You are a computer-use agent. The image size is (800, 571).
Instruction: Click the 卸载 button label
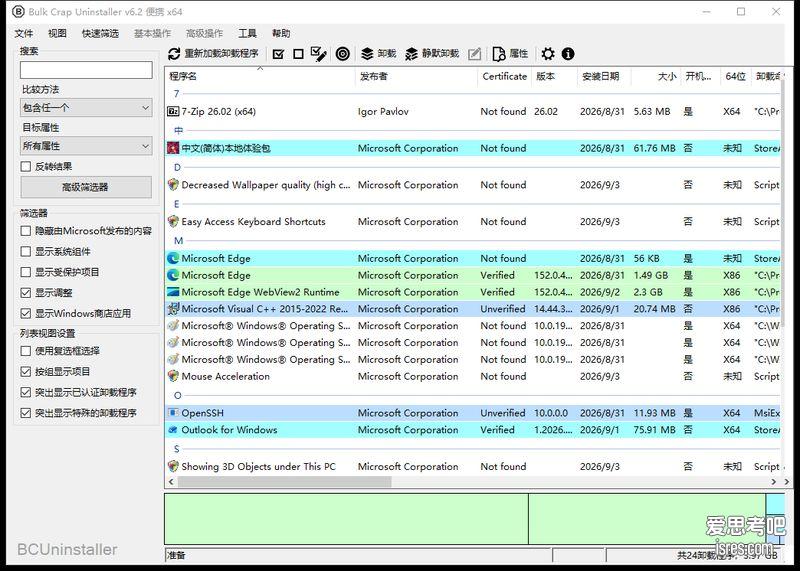(387, 54)
